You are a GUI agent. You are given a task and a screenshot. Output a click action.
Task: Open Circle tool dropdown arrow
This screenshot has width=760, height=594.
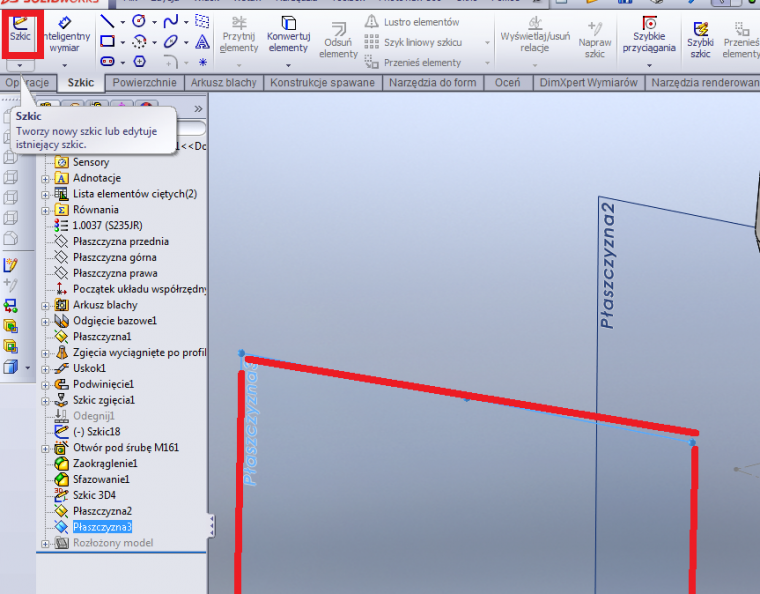[x=155, y=22]
